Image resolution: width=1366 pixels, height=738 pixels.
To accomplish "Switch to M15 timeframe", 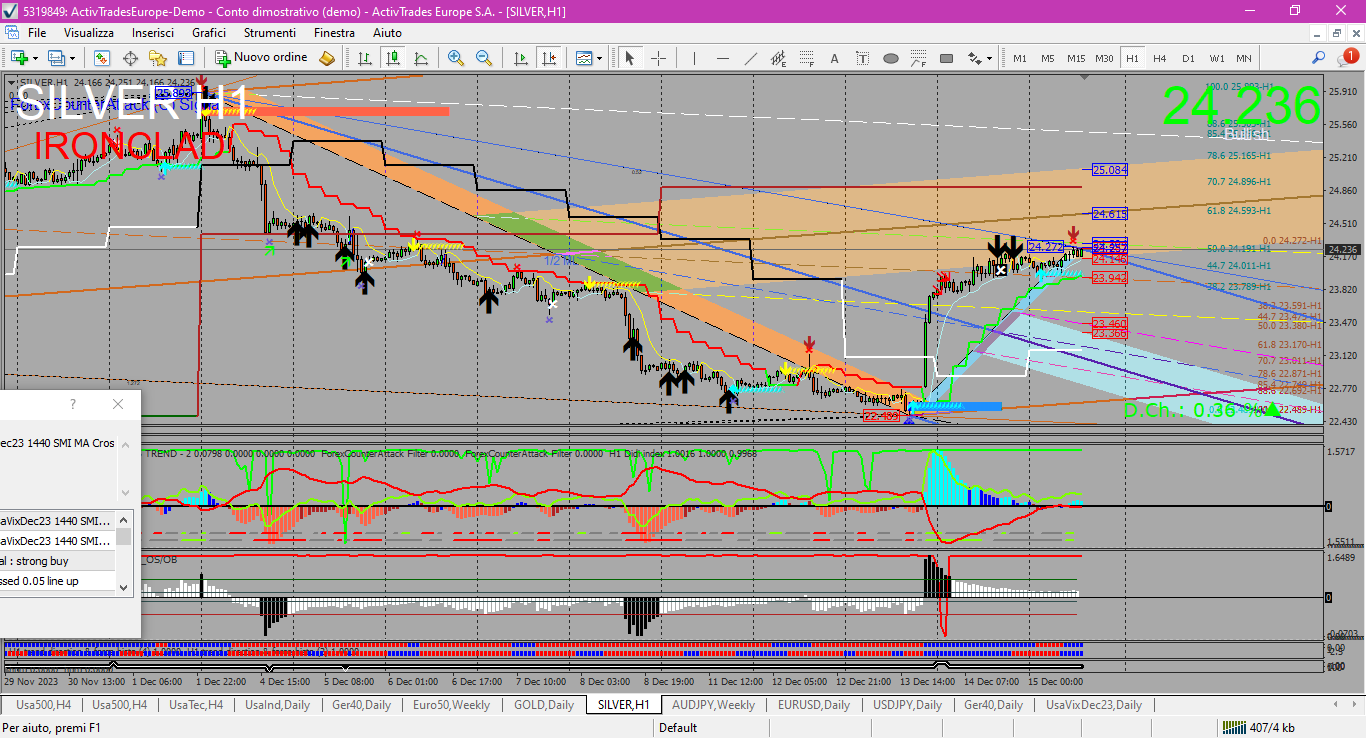I will point(1076,58).
